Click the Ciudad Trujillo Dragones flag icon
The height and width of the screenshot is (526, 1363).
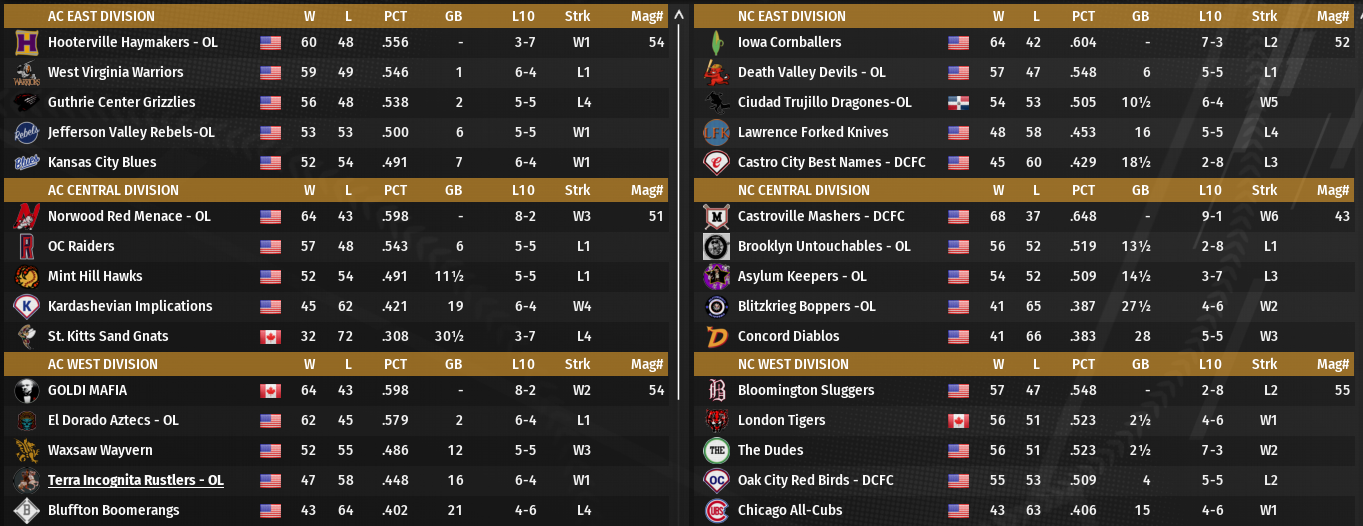[x=958, y=103]
